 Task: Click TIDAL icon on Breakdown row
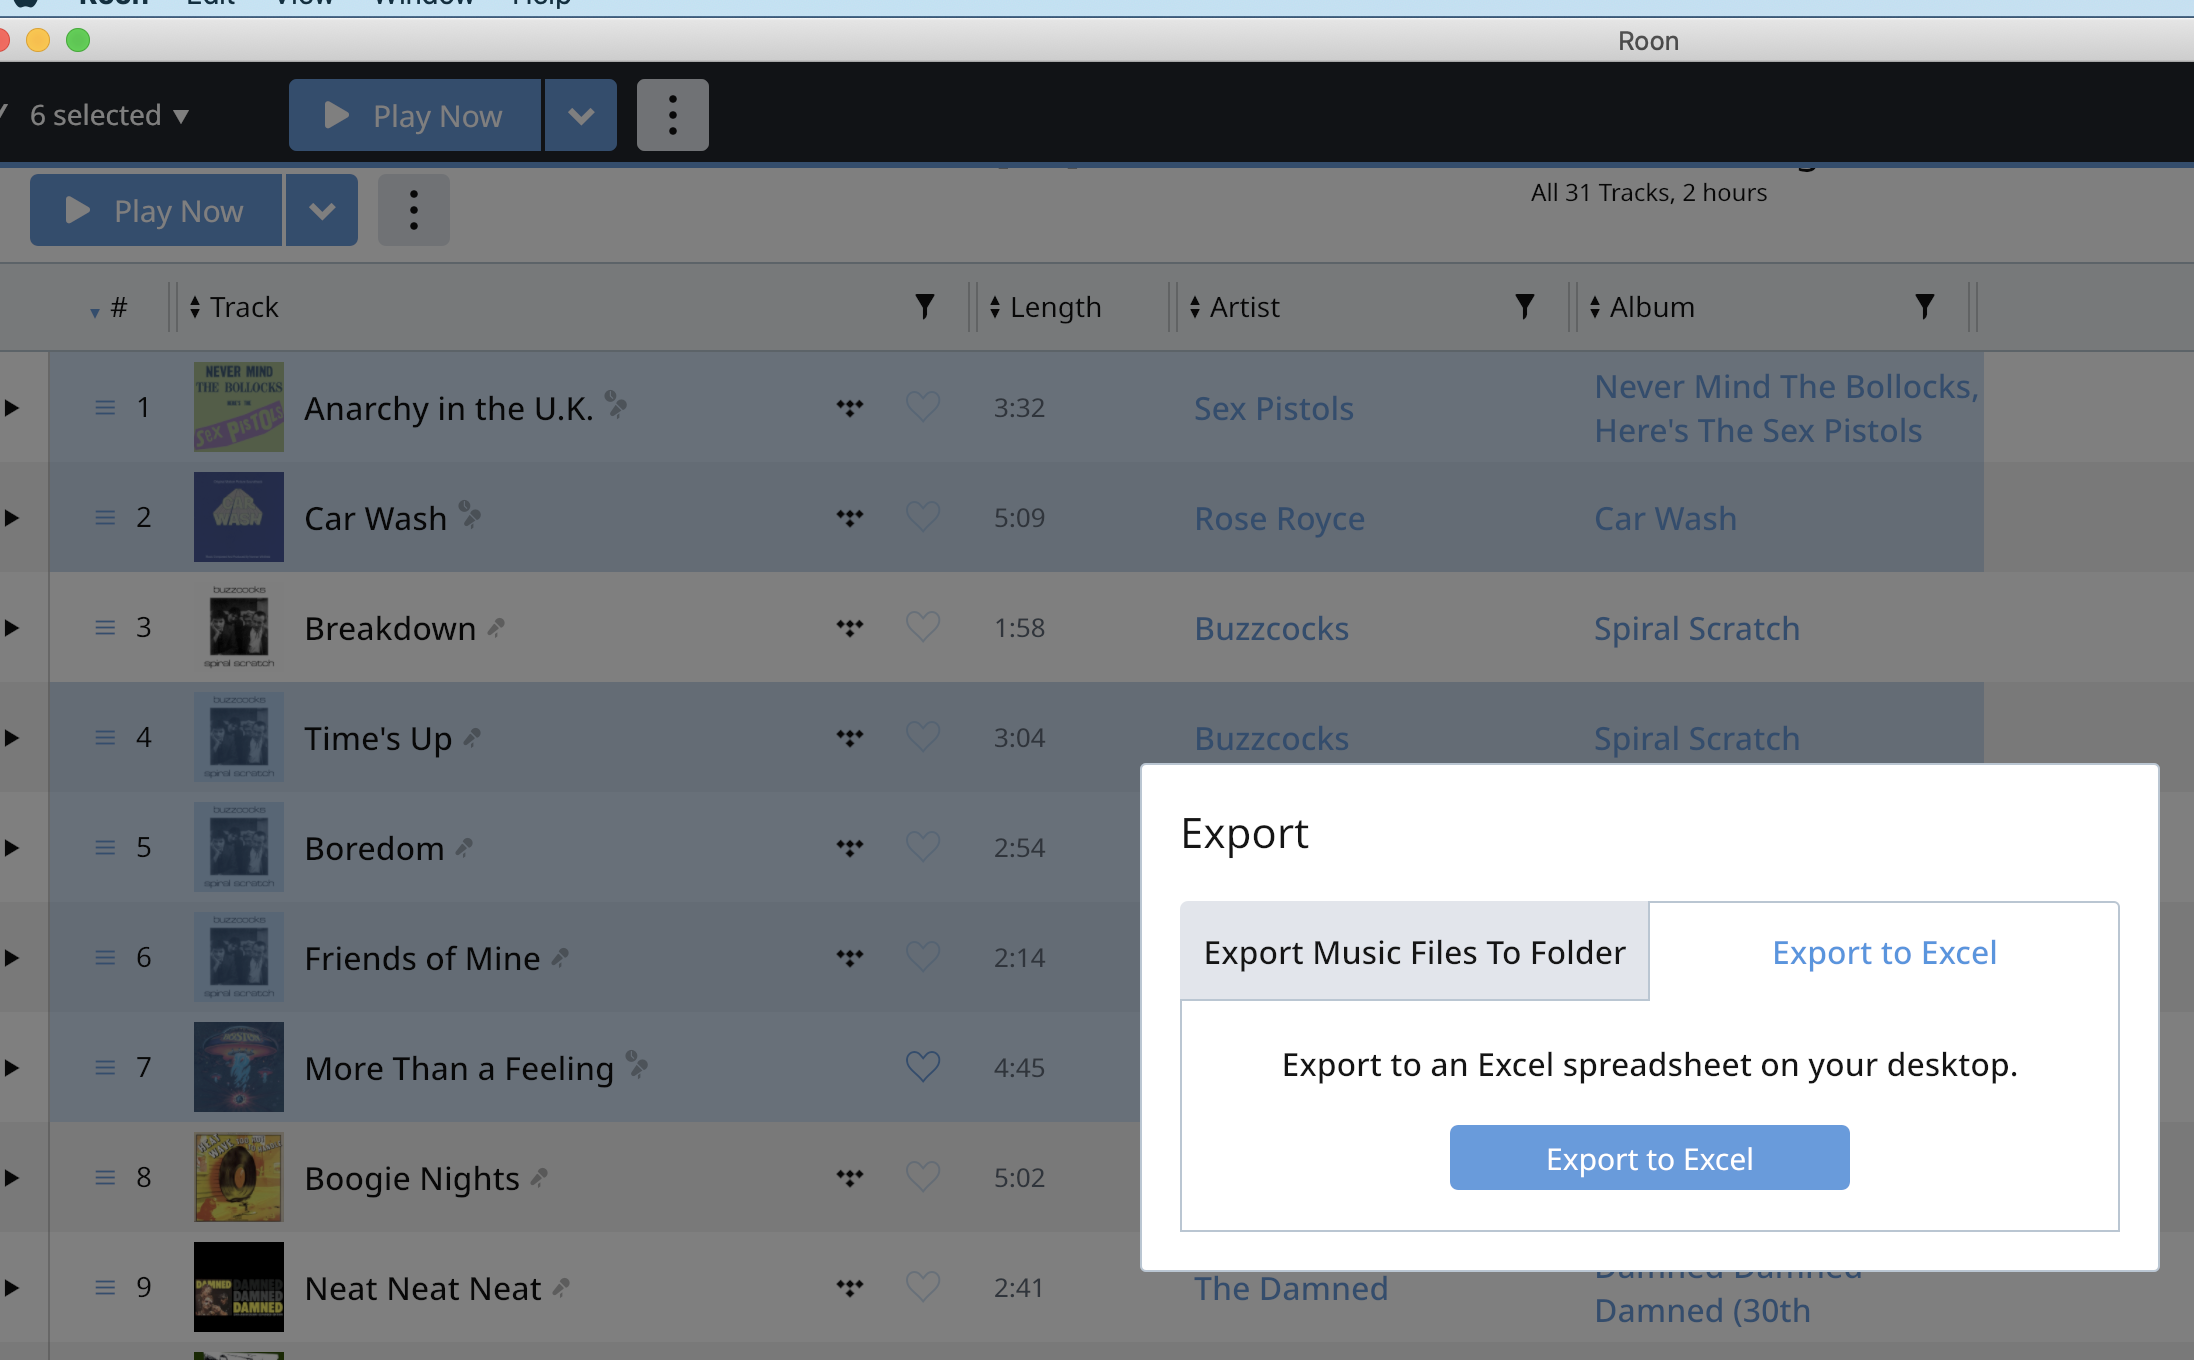849,628
